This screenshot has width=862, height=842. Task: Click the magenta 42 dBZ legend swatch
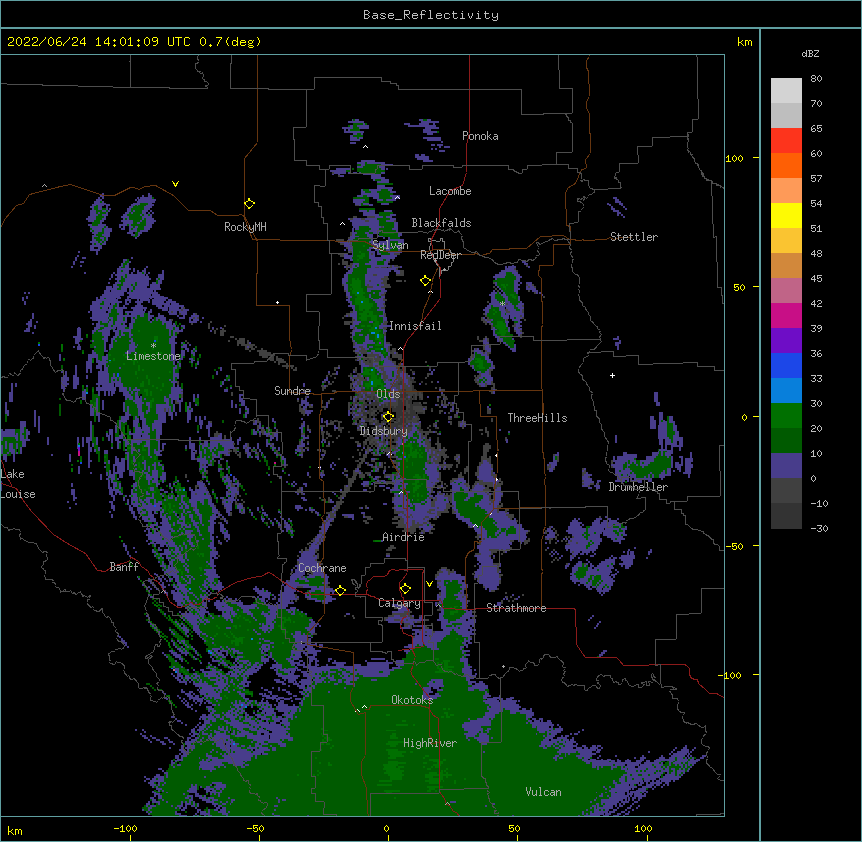click(x=786, y=315)
